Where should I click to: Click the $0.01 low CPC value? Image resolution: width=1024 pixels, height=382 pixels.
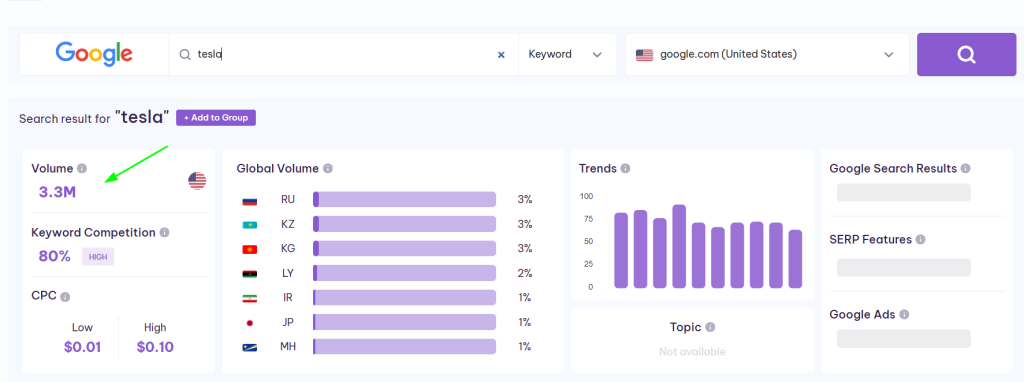82,347
